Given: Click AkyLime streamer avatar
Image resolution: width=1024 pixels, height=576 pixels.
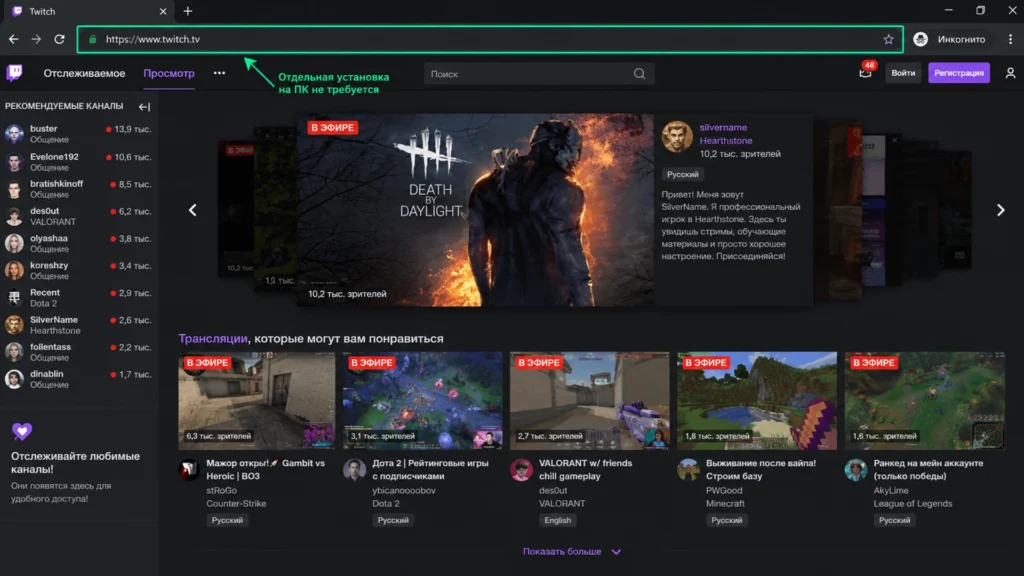Looking at the screenshot, I should pos(856,469).
